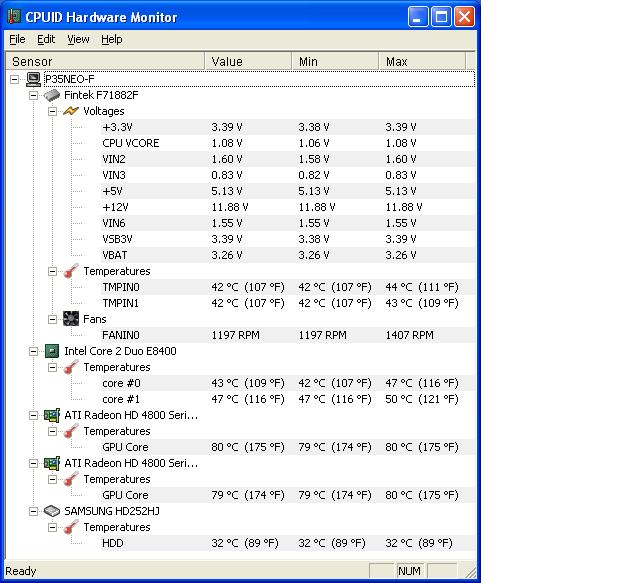
Task: Maximize the Hardware Monitor window
Action: 441,17
